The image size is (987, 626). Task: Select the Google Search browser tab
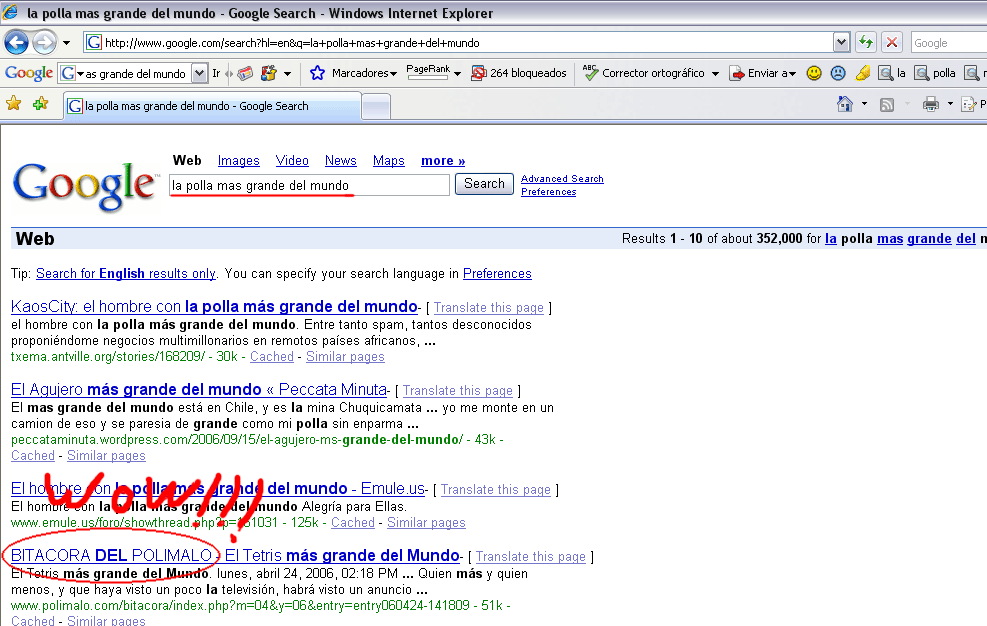click(213, 106)
